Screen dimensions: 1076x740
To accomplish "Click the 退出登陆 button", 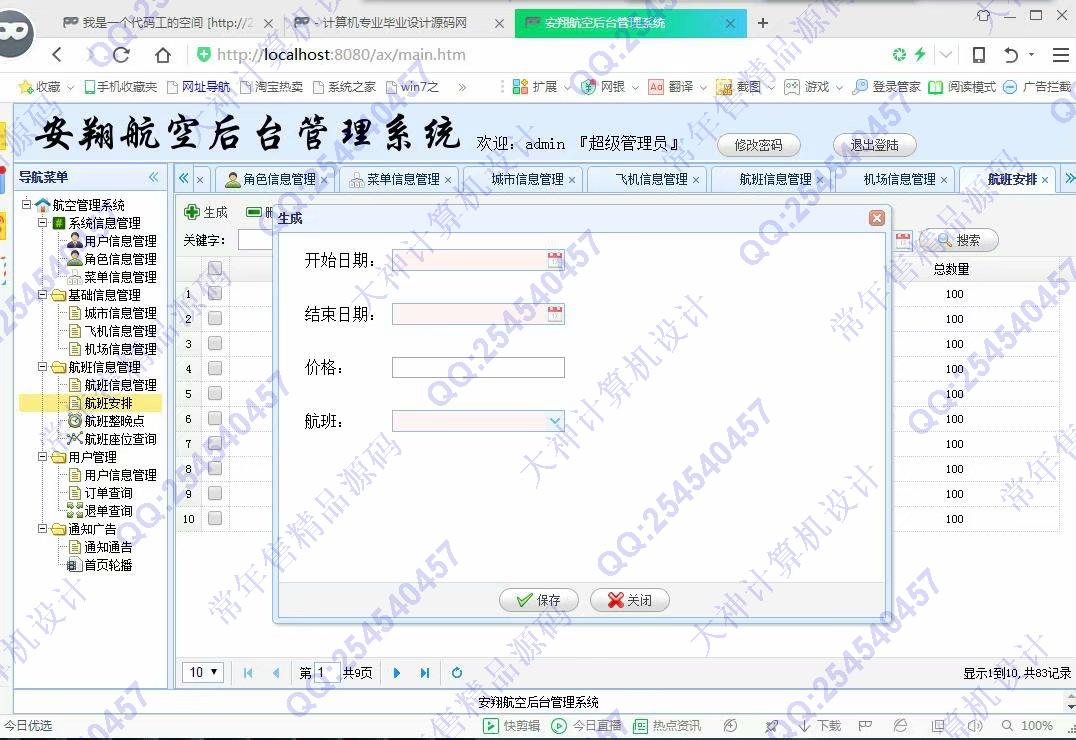I will [874, 145].
